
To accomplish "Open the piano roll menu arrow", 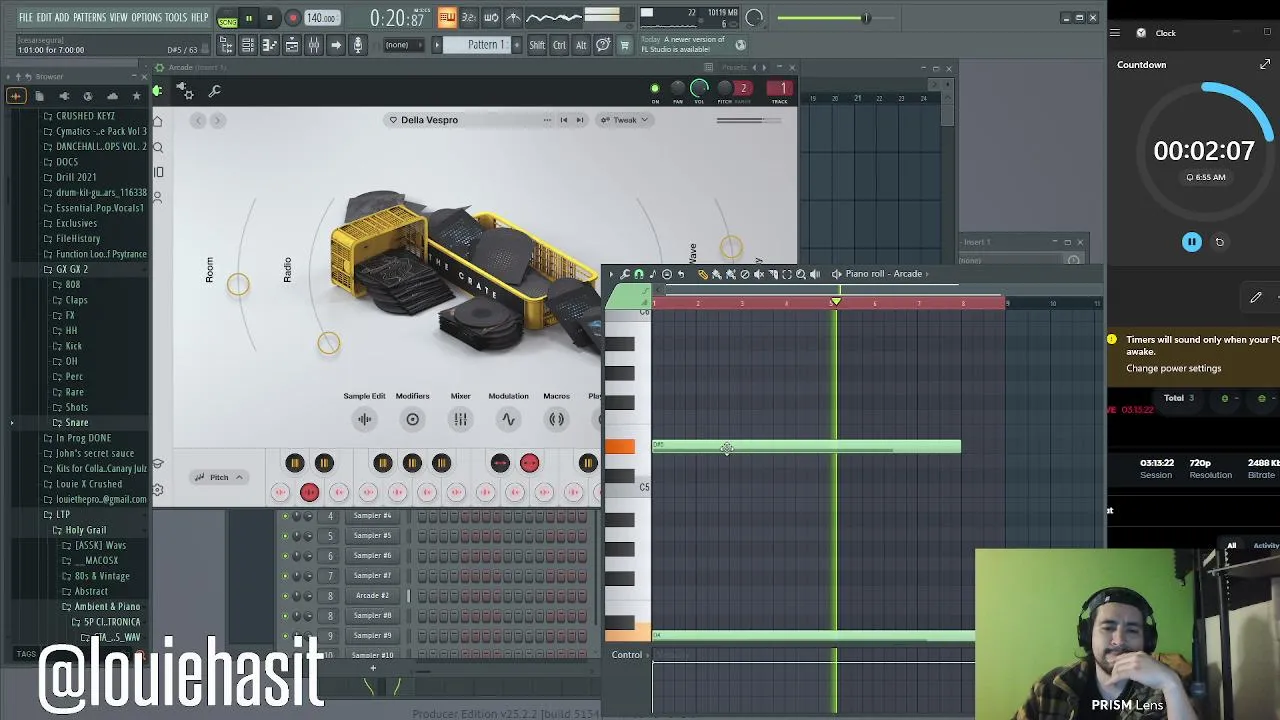I will click(611, 274).
